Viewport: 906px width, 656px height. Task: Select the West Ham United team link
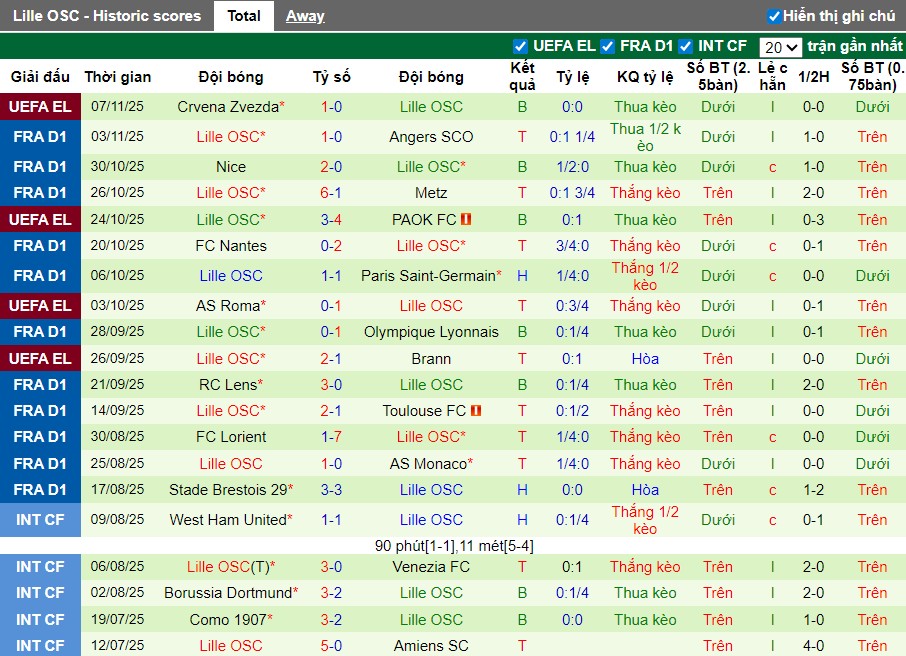pos(227,520)
